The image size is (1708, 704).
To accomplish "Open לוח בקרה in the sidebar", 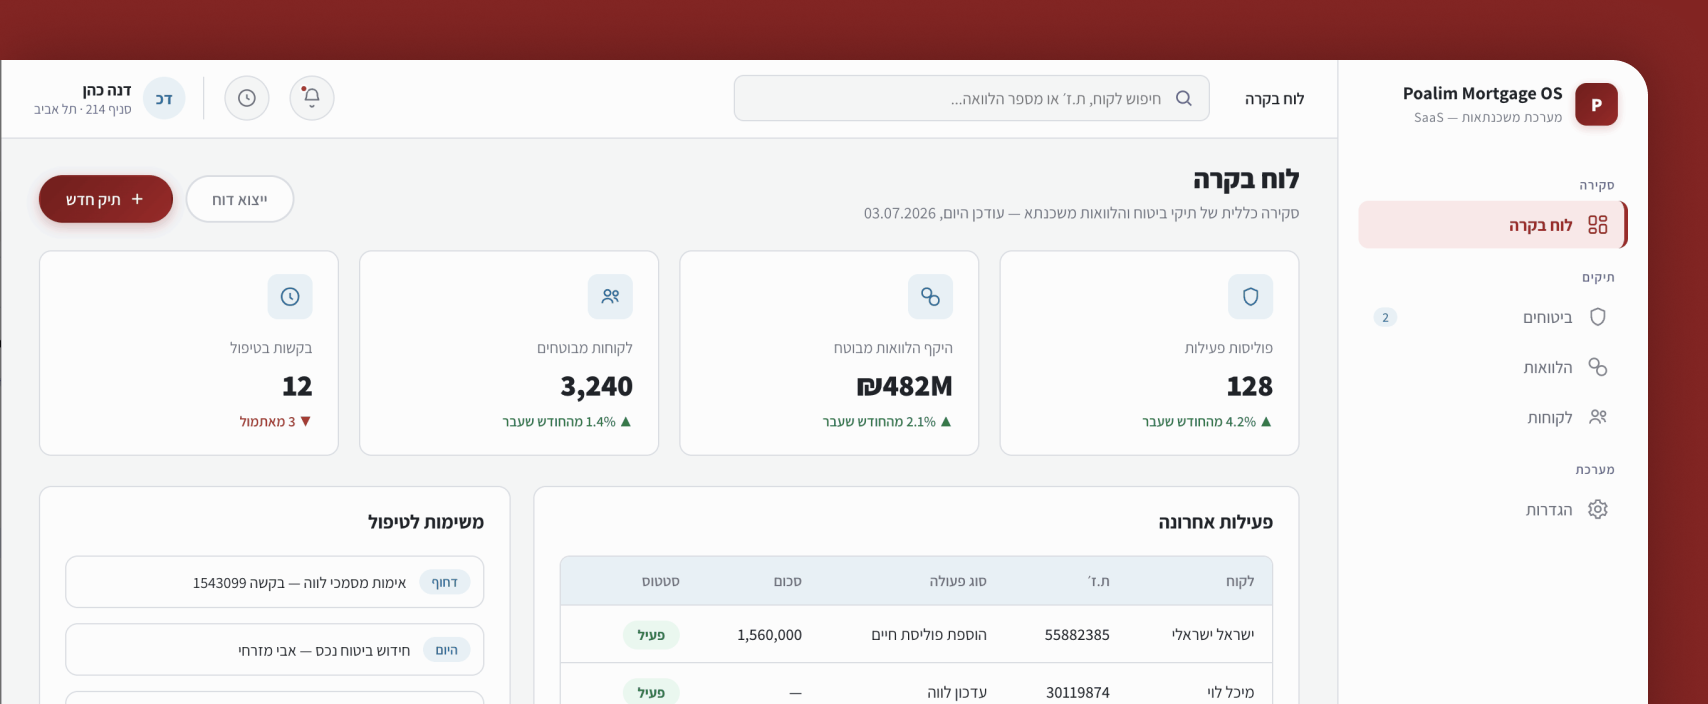I will pyautogui.click(x=1493, y=225).
